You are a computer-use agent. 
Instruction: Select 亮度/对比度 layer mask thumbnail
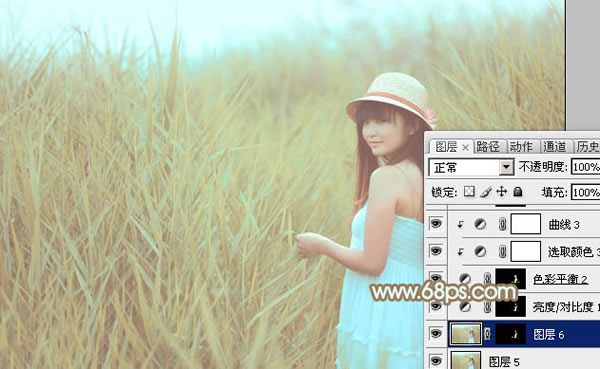510,306
